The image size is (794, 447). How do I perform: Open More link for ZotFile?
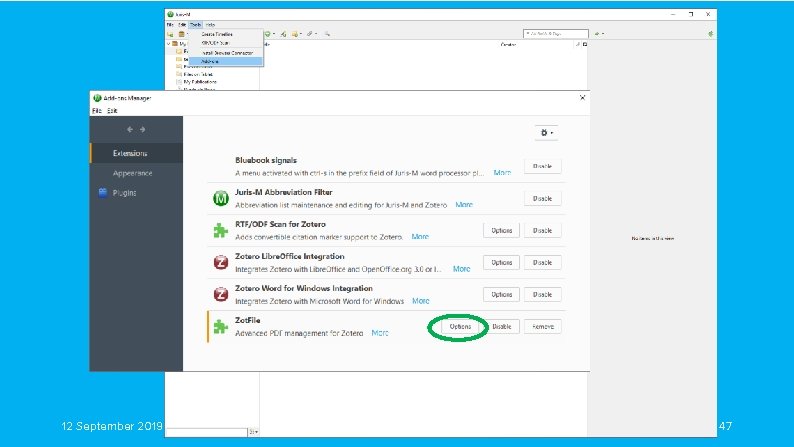click(x=380, y=333)
